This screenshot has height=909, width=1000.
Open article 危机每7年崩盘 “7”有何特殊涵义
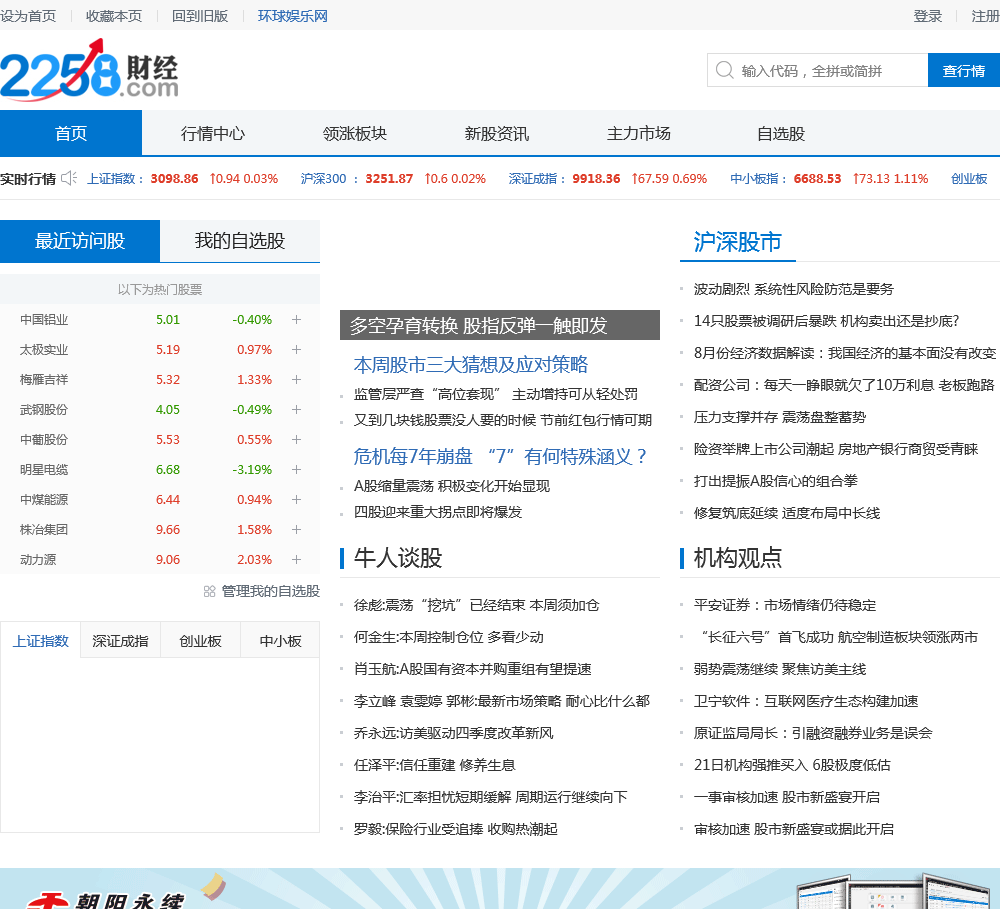click(x=500, y=457)
